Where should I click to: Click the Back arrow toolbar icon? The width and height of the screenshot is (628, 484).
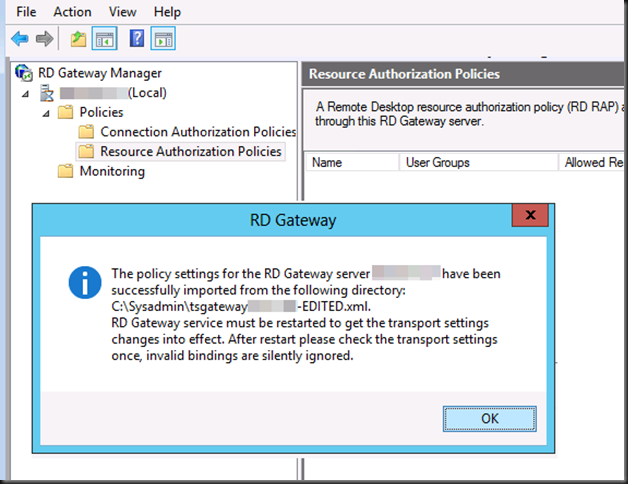coord(20,39)
